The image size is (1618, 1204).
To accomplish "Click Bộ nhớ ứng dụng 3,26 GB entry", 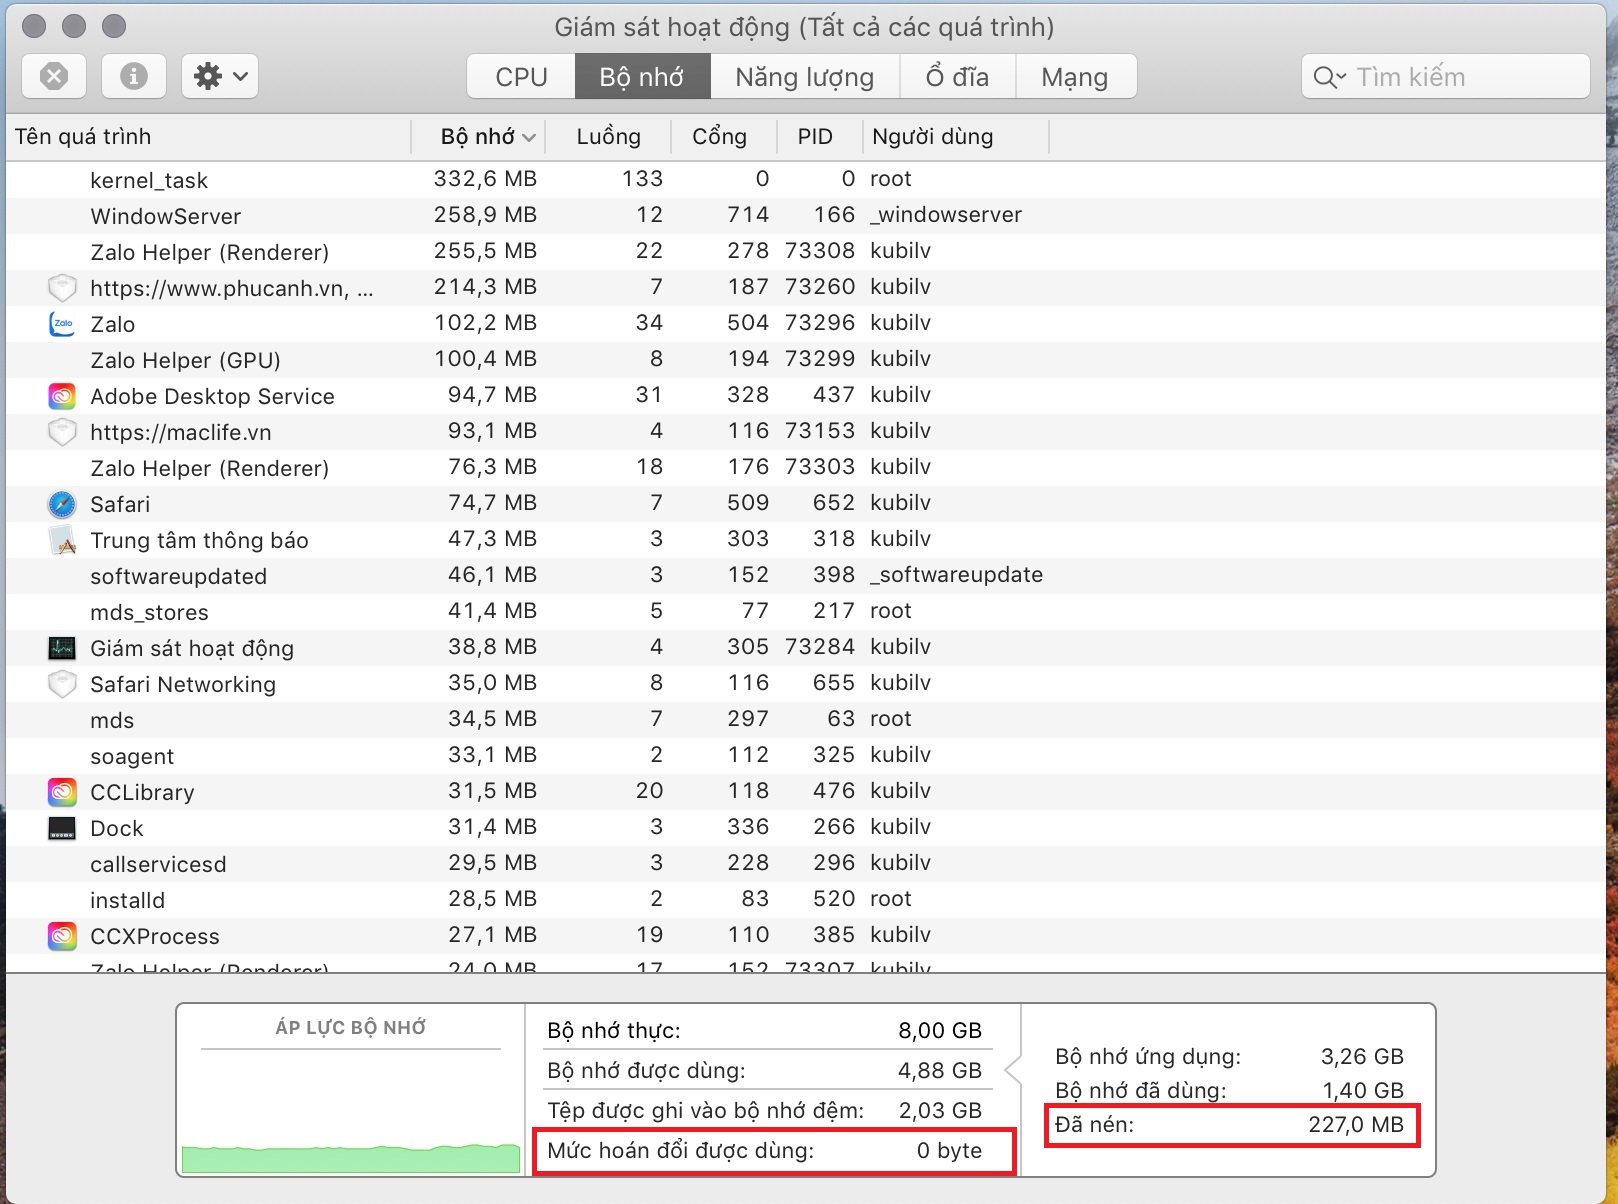I will pyautogui.click(x=1230, y=1057).
